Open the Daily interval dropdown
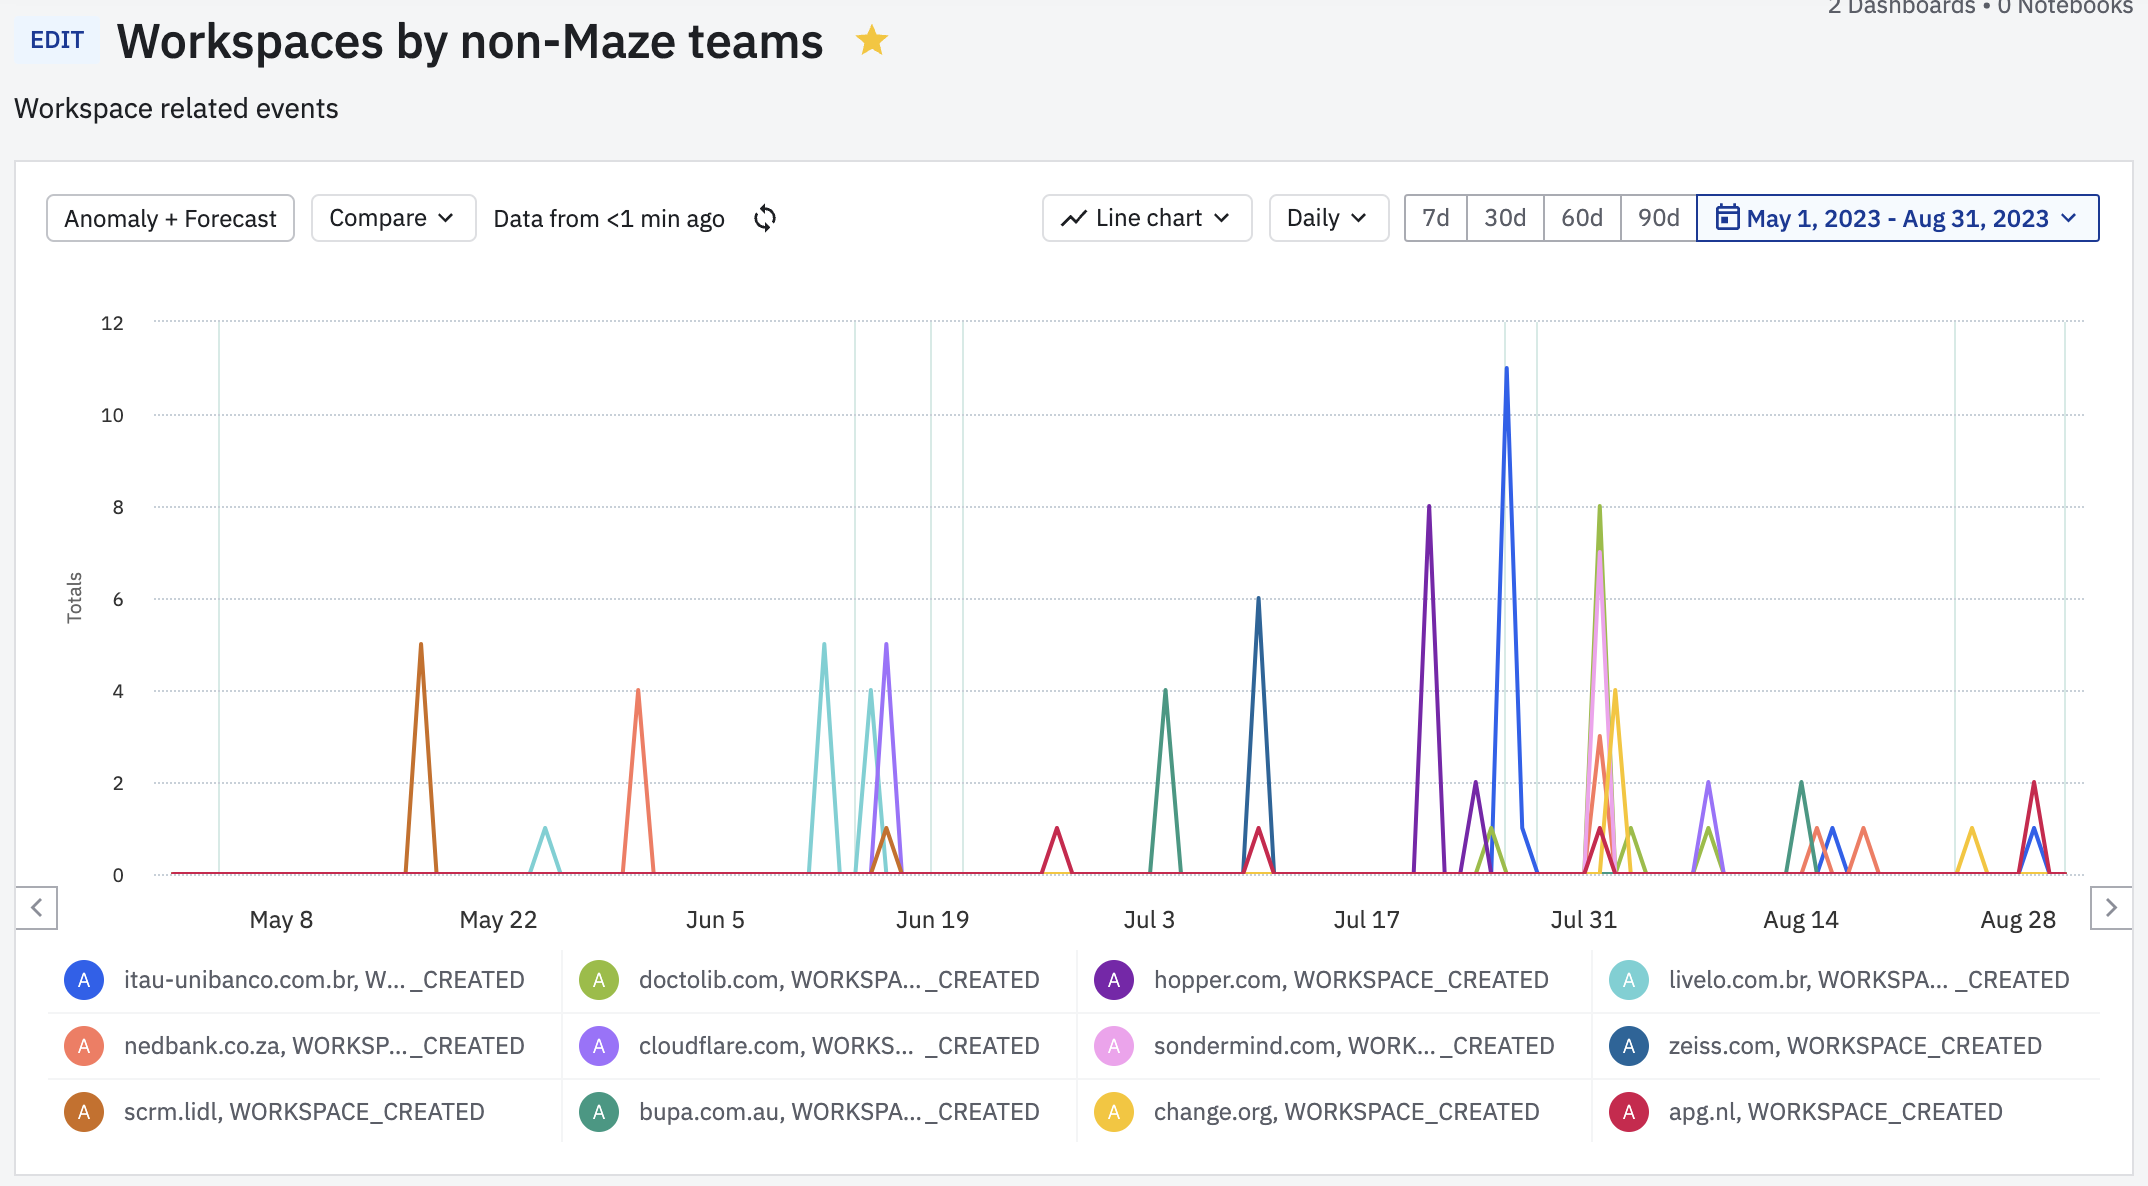The width and height of the screenshot is (2148, 1186). [x=1327, y=218]
